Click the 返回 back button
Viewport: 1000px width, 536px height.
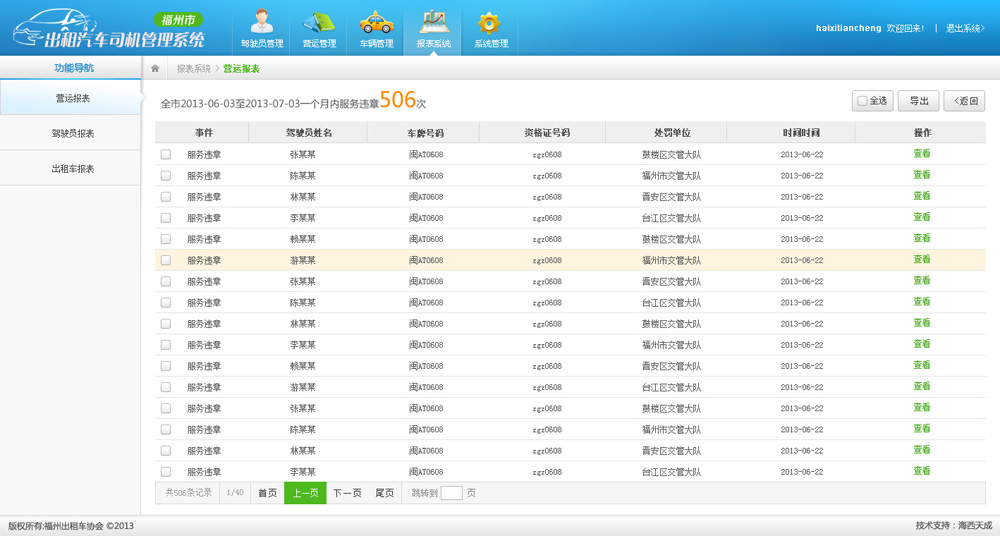964,101
